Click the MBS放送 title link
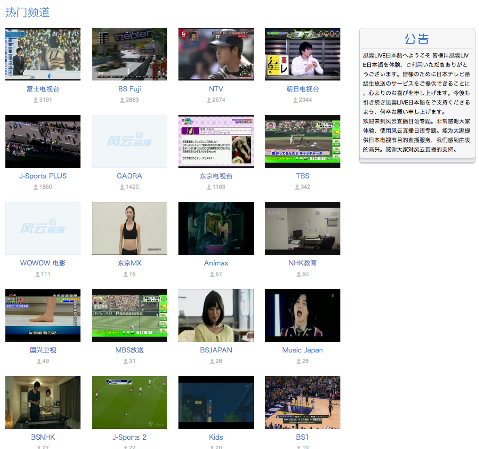479x449 pixels. click(129, 350)
